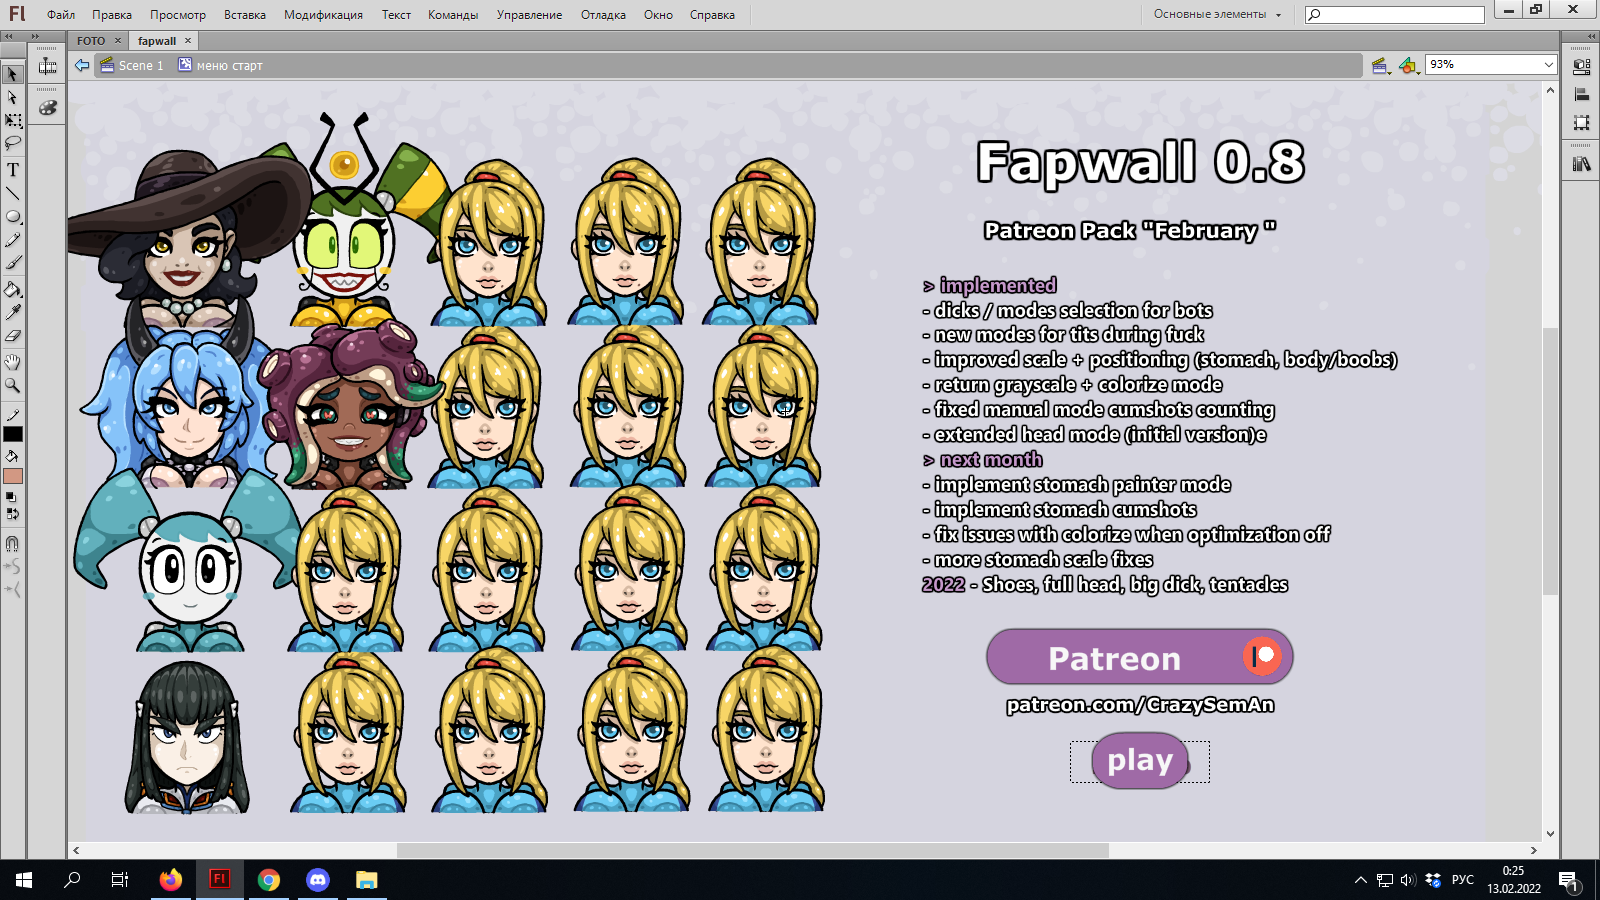Open the Правка menu
The image size is (1600, 900).
click(x=112, y=15)
